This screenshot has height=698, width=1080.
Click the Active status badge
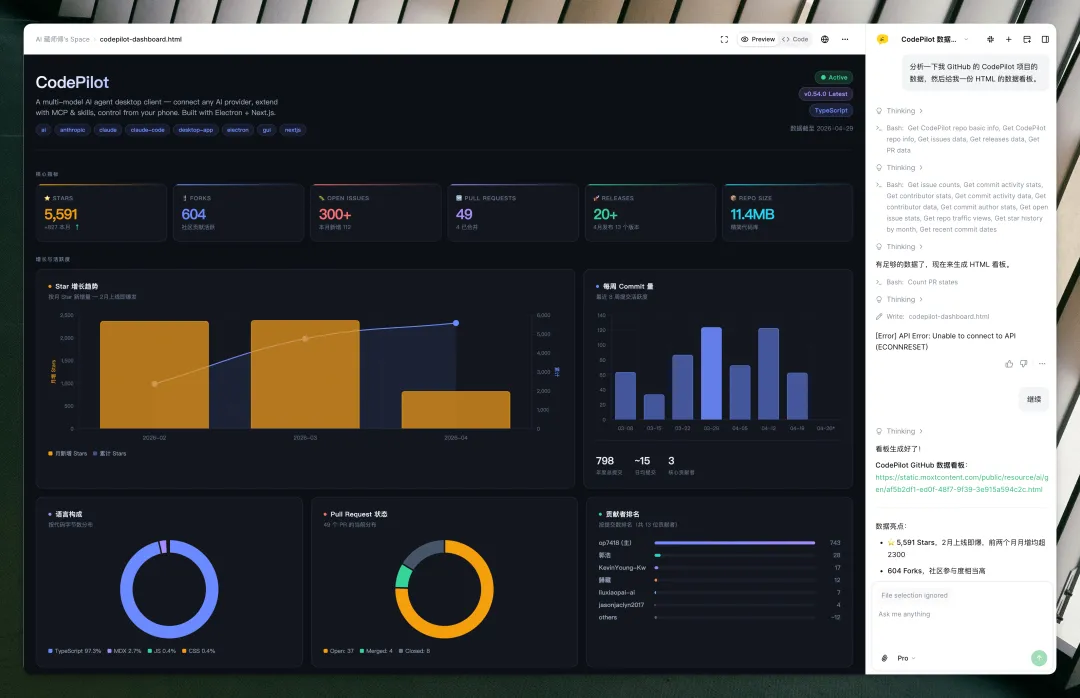tap(833, 78)
